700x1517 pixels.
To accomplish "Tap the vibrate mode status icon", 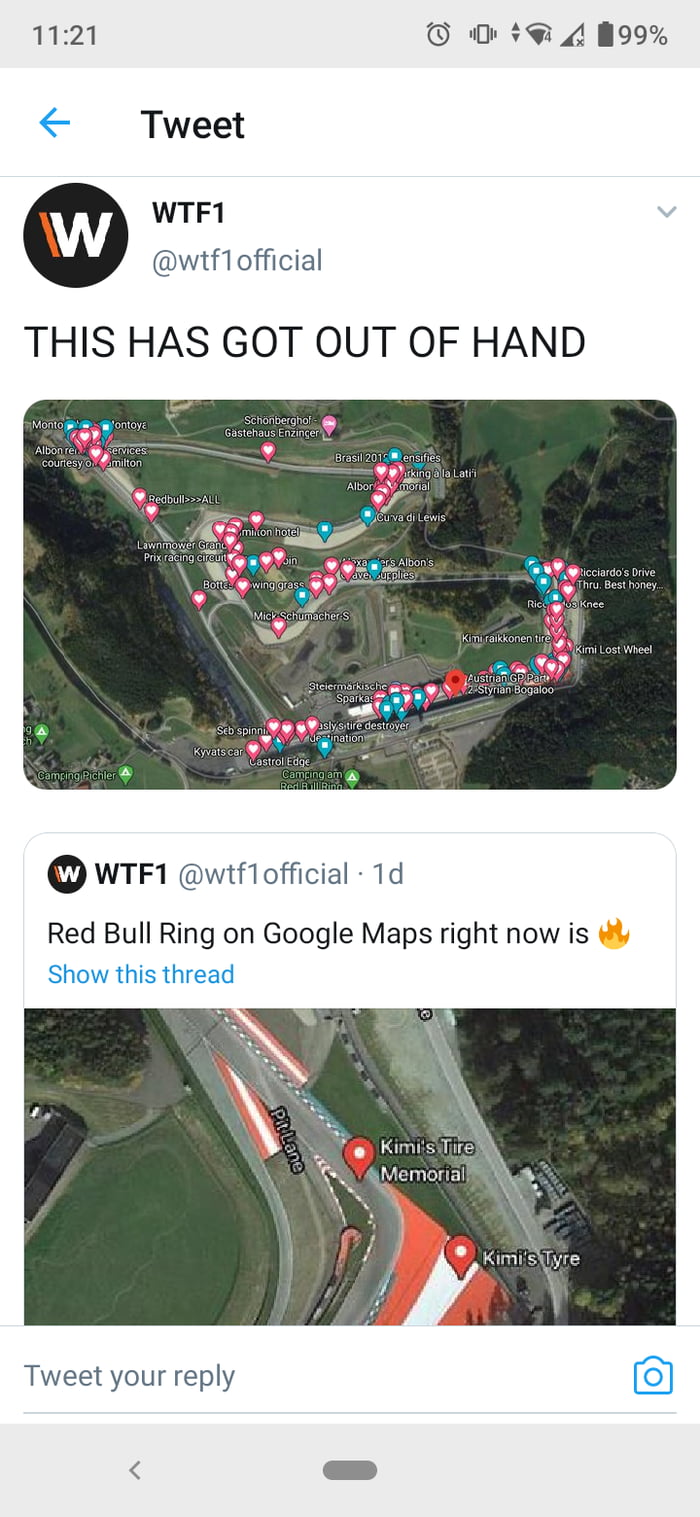I will 483,33.
